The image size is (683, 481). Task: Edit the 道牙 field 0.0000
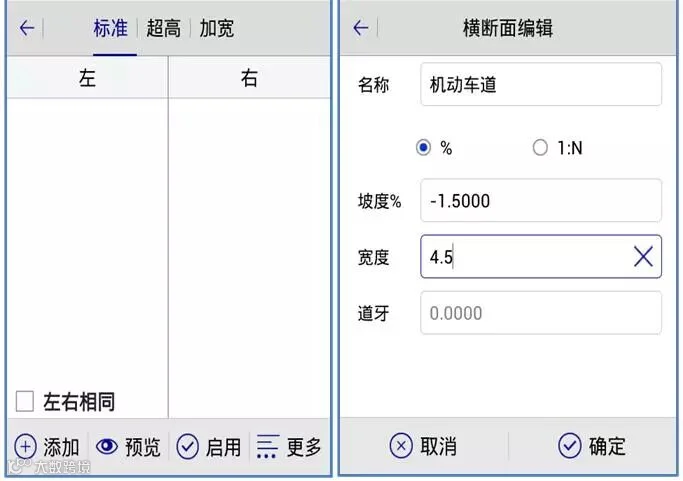pyautogui.click(x=541, y=313)
